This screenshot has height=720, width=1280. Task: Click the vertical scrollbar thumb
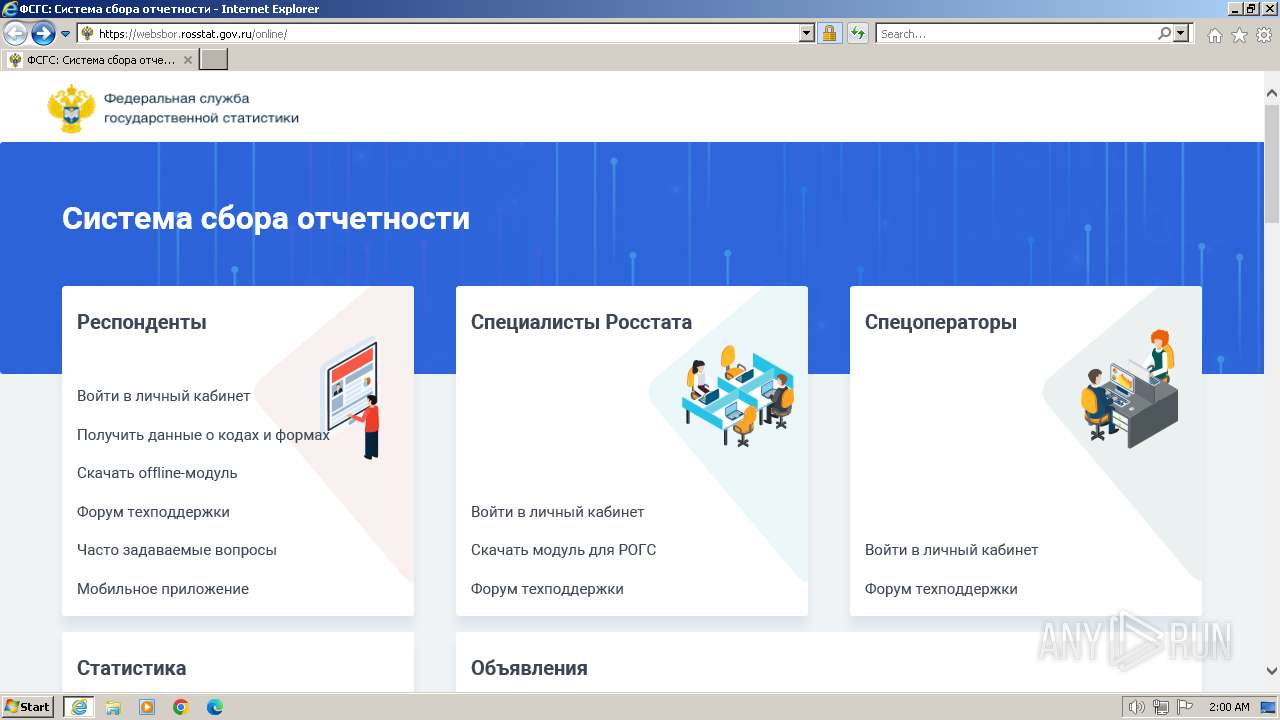1272,163
